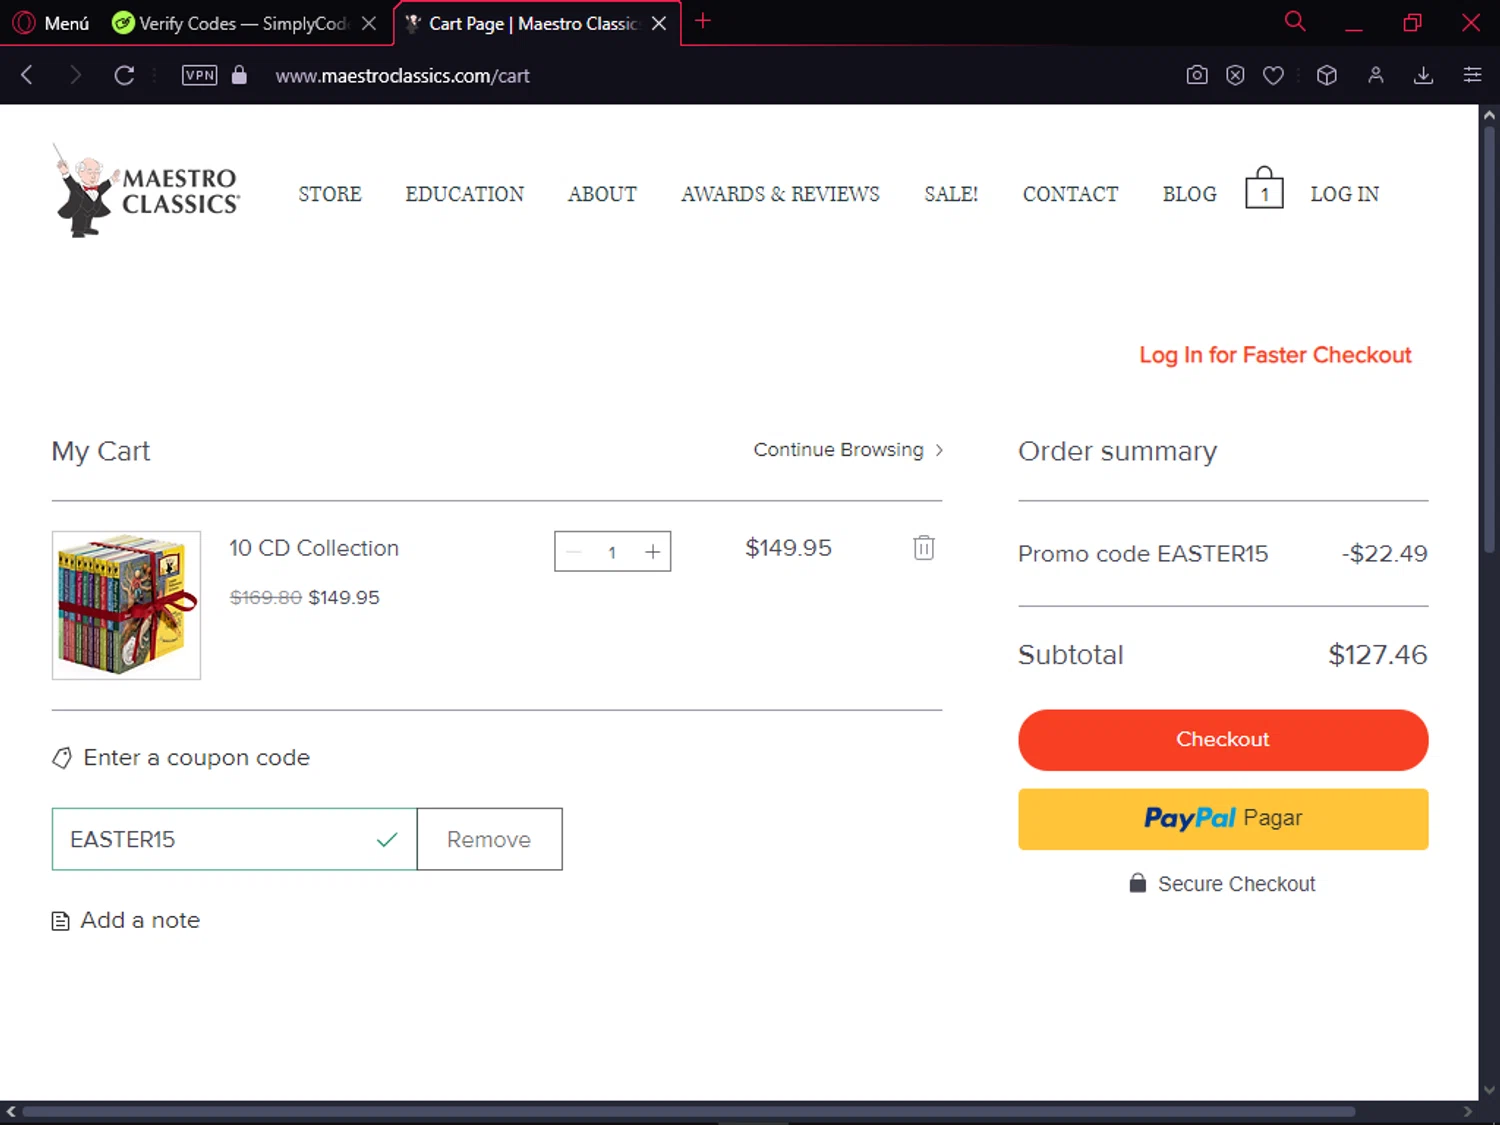Pay with the PayPal Pagar button
The width and height of the screenshot is (1500, 1125).
click(1223, 819)
